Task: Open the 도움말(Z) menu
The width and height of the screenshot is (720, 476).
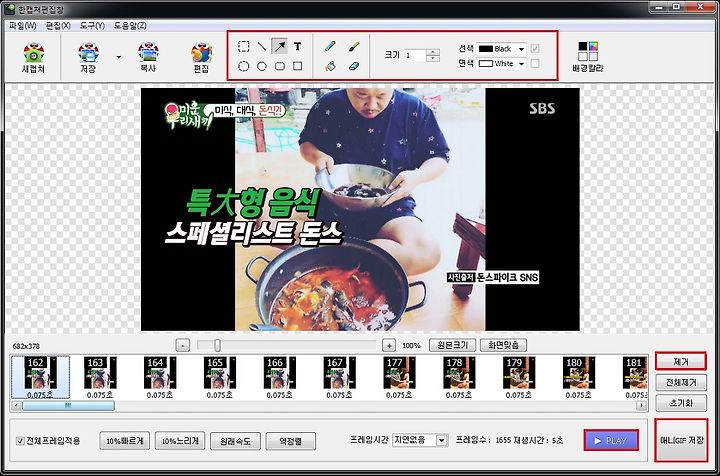Action: click(130, 26)
